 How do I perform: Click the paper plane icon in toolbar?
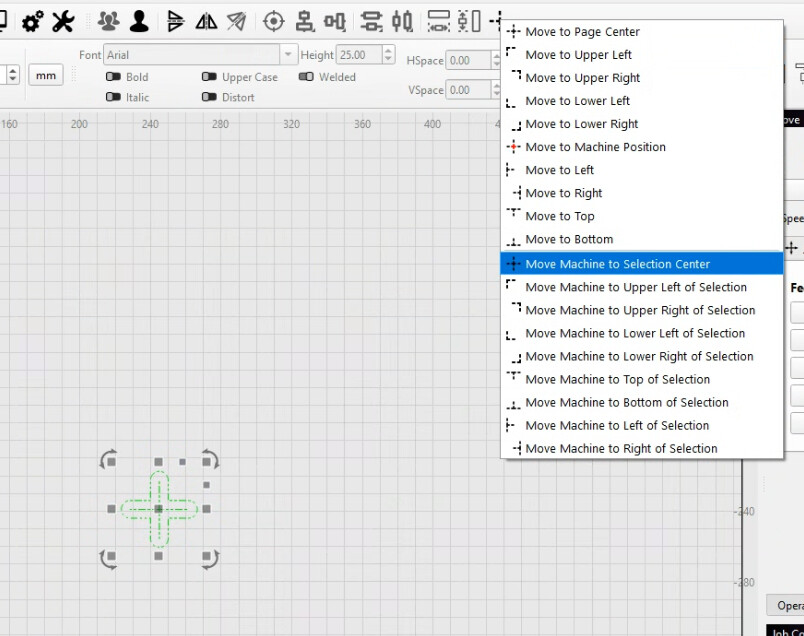(x=237, y=21)
